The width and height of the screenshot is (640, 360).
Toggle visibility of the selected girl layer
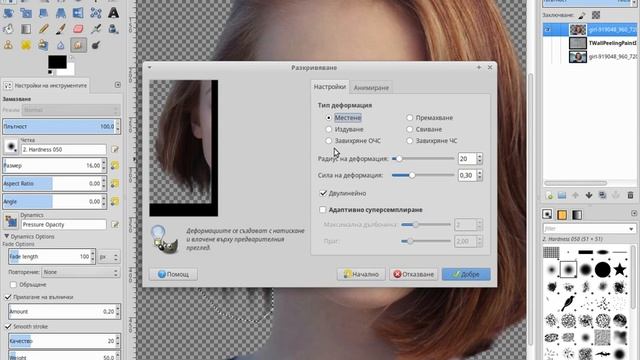coord(547,29)
